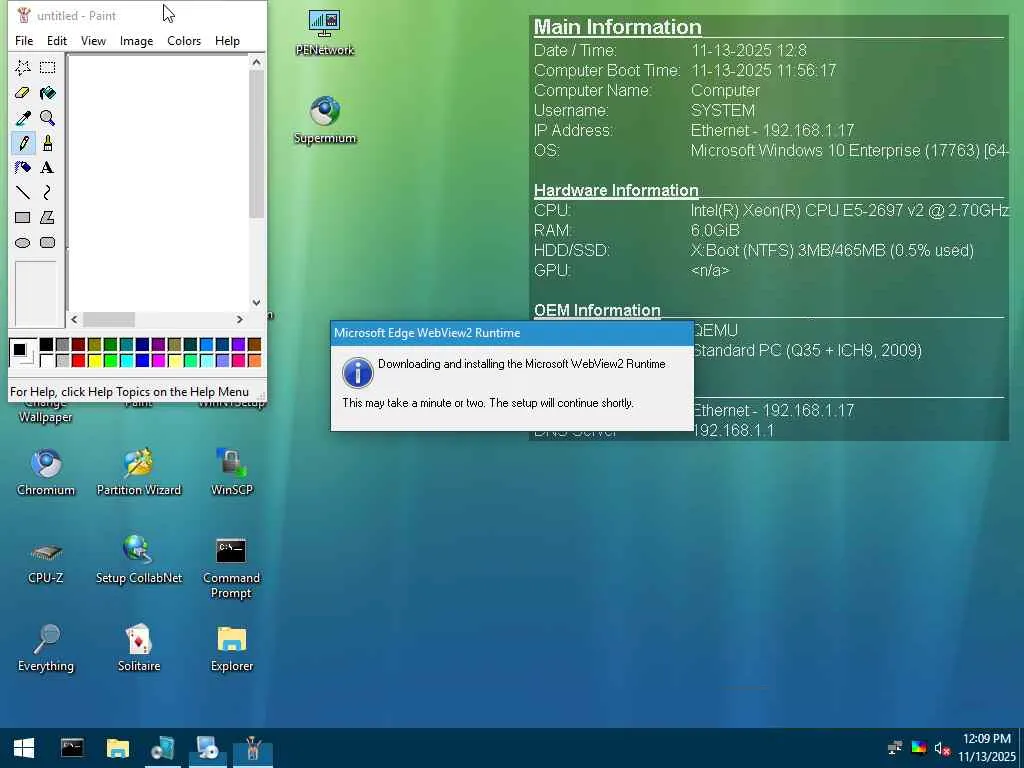
Task: Open the taskbar clock showing 12:09 PM
Action: click(987, 748)
